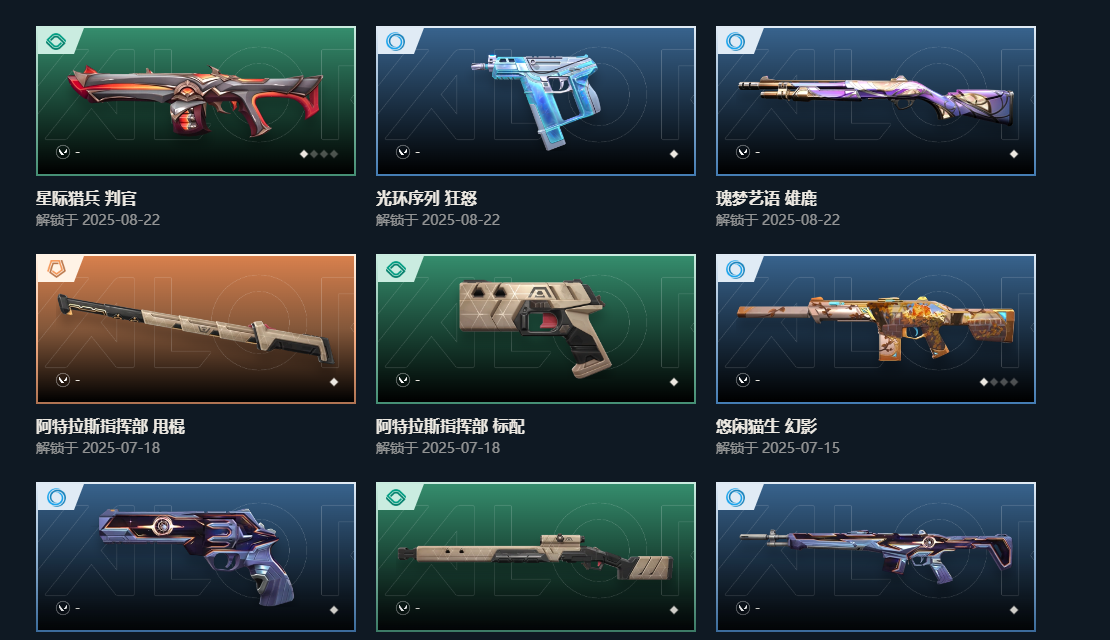Open the tan Atlas rifle skin thumbnail
Screen dimensions: 1110x640
(x=536, y=556)
